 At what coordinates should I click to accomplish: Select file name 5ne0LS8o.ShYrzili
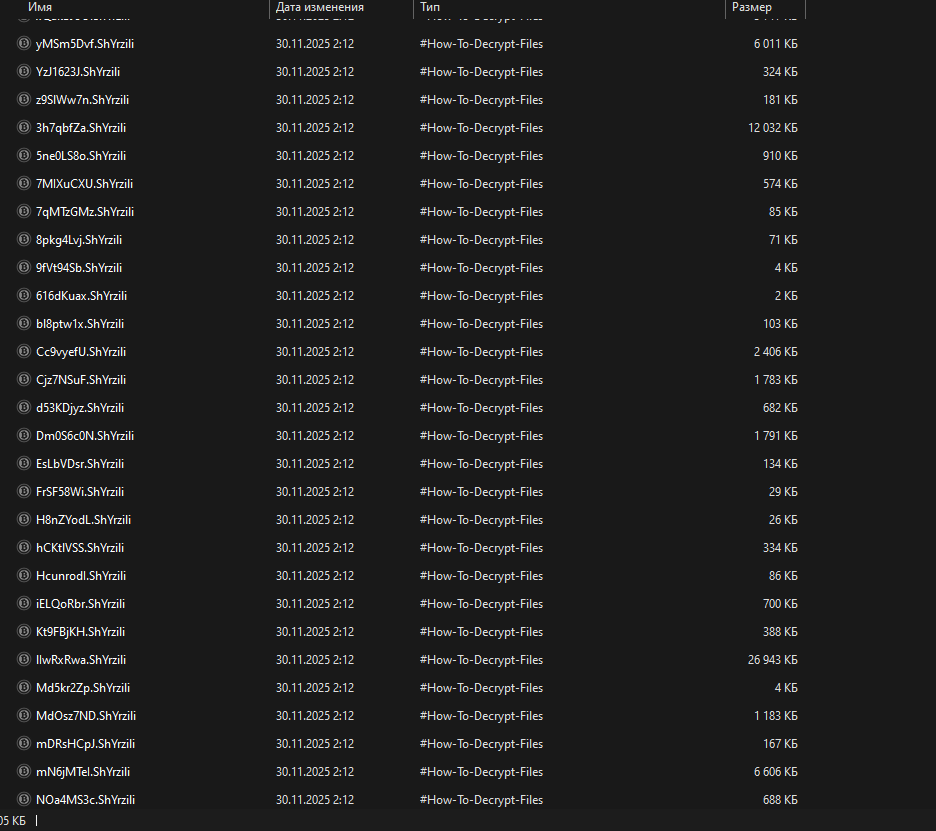81,156
